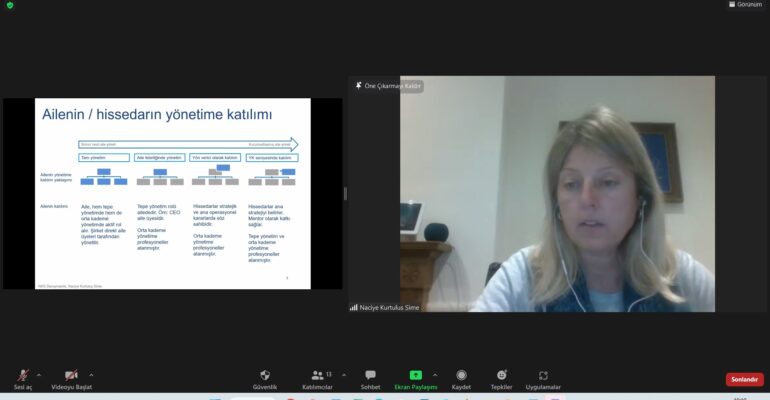Unmute microphone with Sesi aç icon
The height and width of the screenshot is (400, 770).
coord(21,375)
